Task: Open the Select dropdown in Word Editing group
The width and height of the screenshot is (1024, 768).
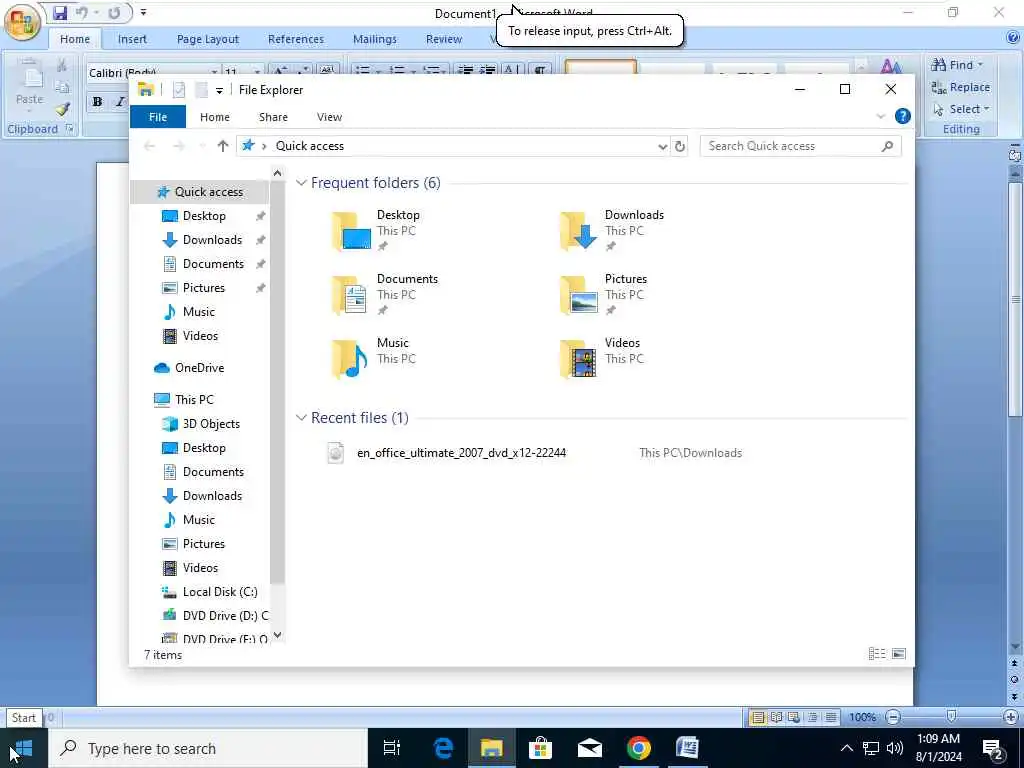Action: (961, 109)
